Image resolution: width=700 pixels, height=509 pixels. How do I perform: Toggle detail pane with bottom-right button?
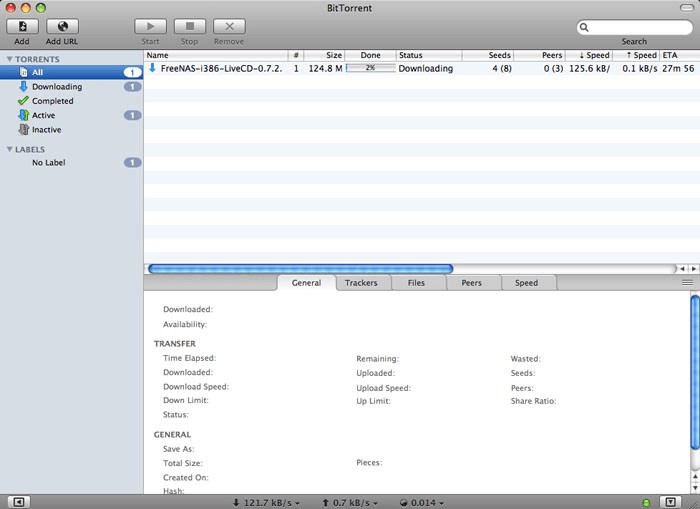(671, 502)
